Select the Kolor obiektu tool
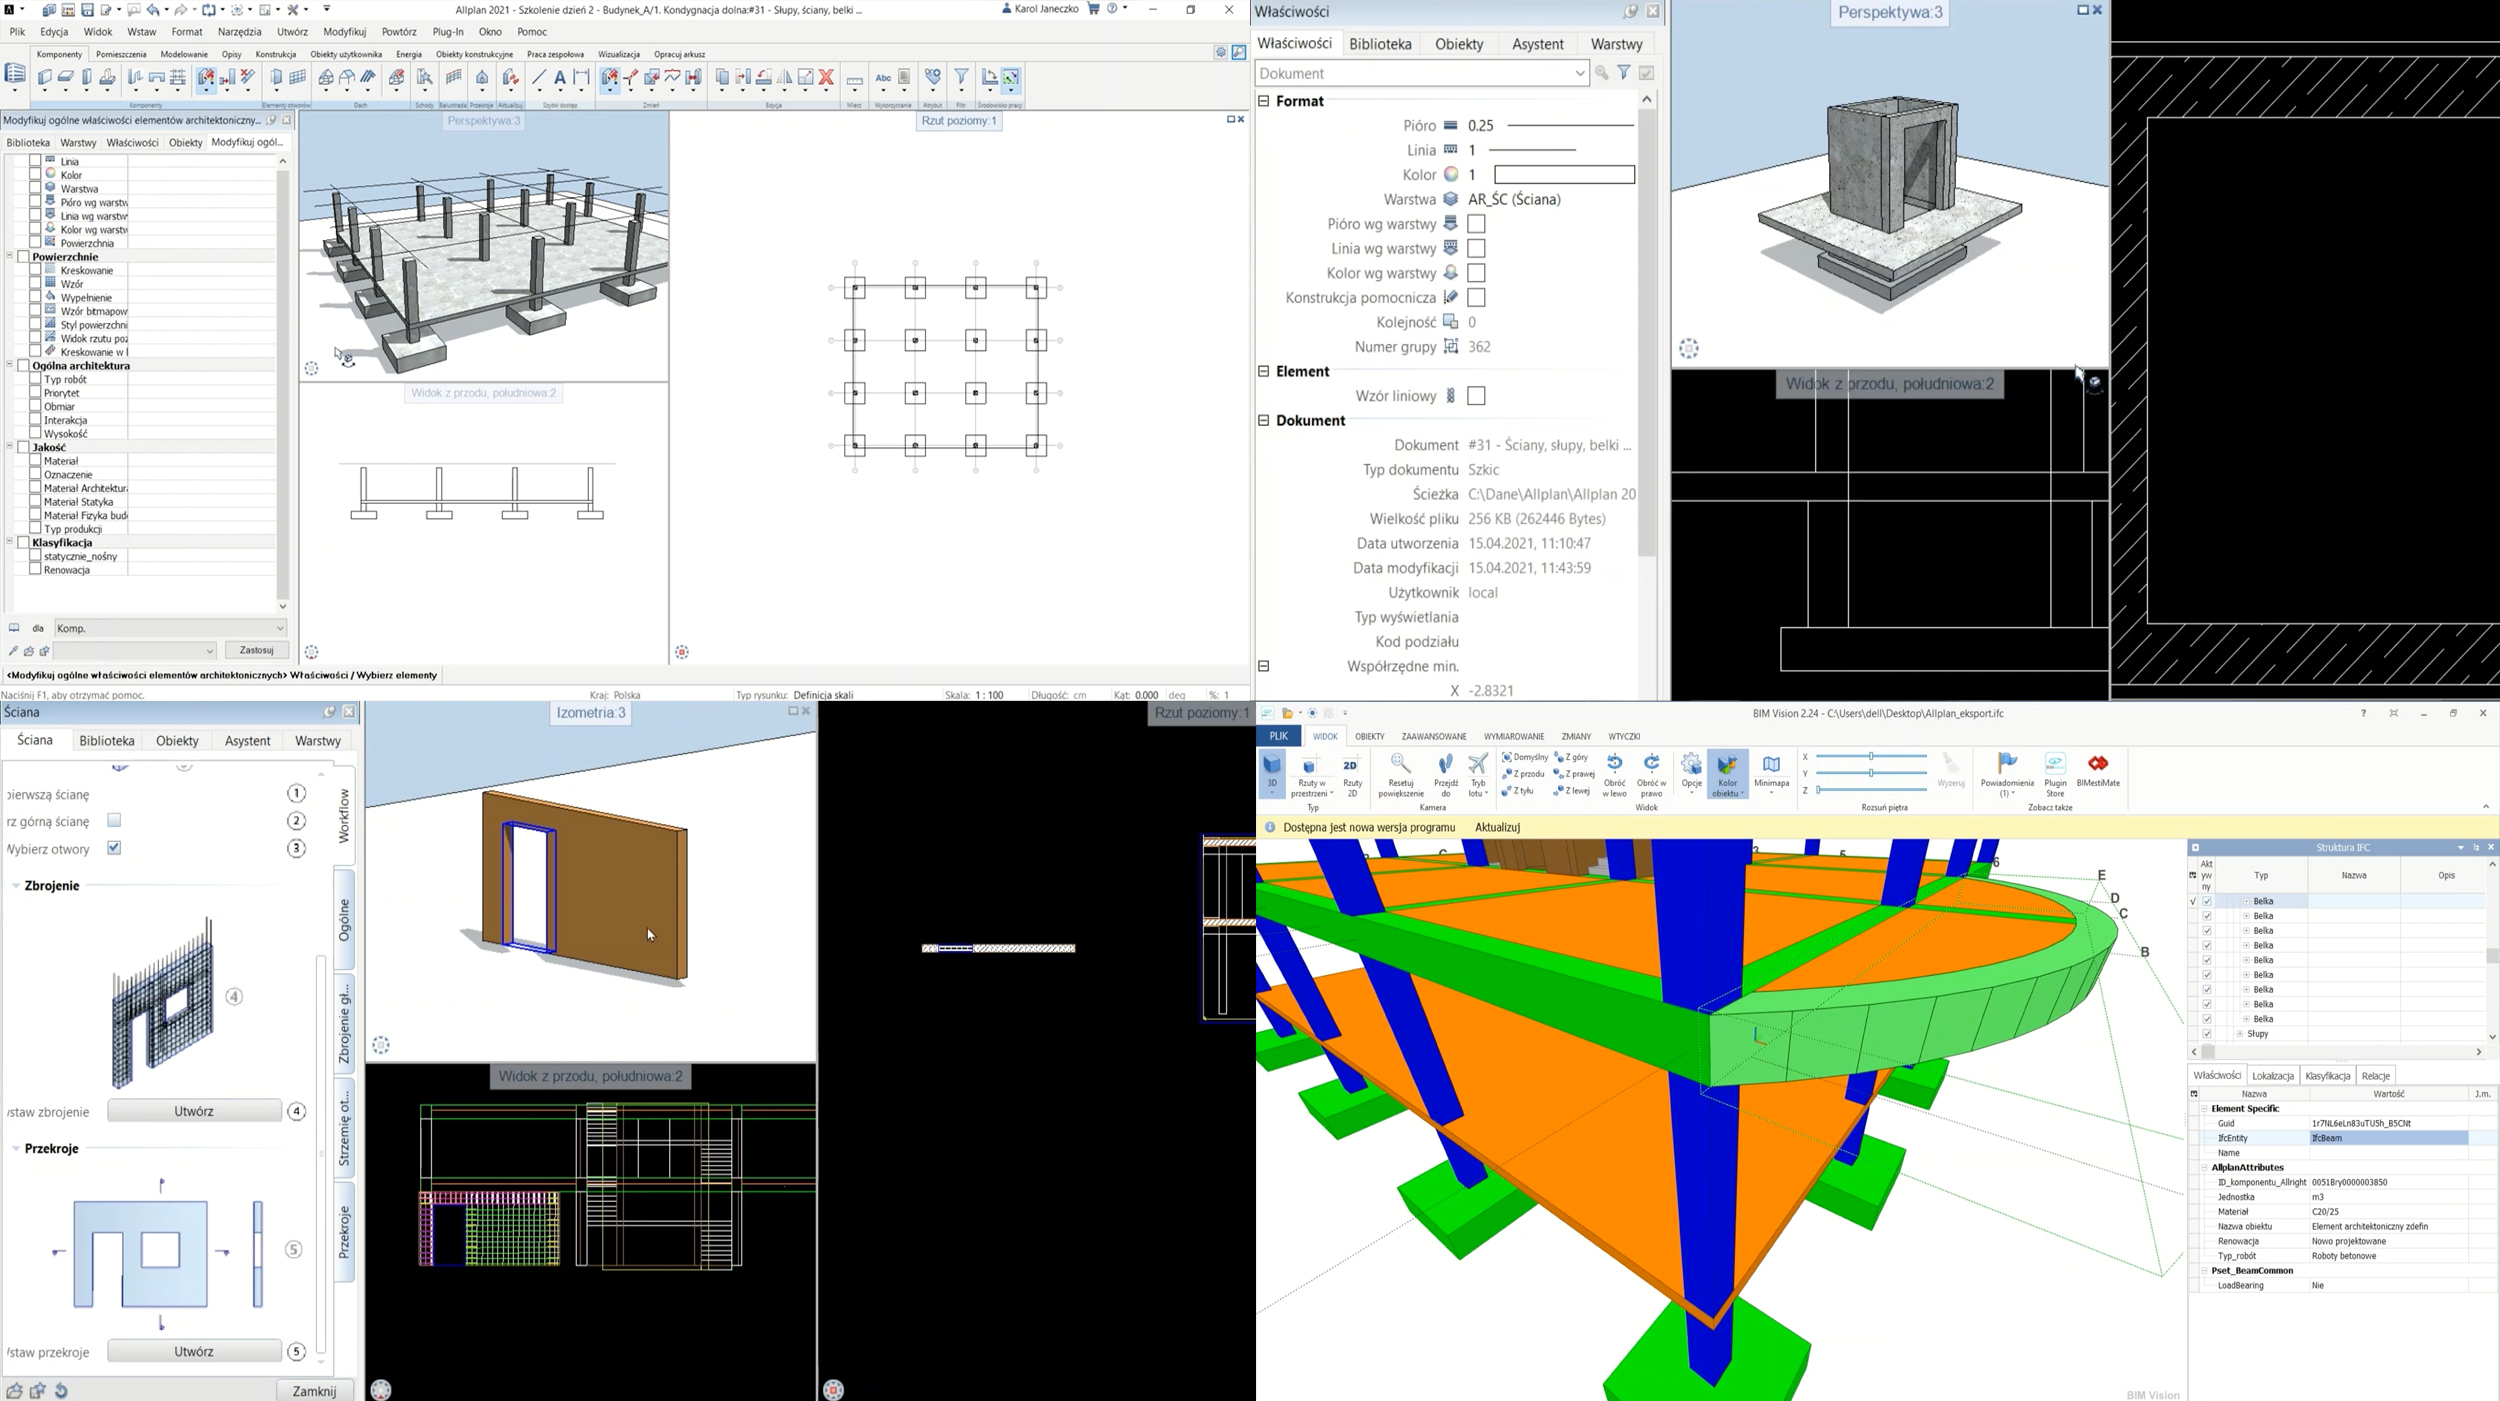Viewport: 2500px width, 1401px height. [1727, 775]
